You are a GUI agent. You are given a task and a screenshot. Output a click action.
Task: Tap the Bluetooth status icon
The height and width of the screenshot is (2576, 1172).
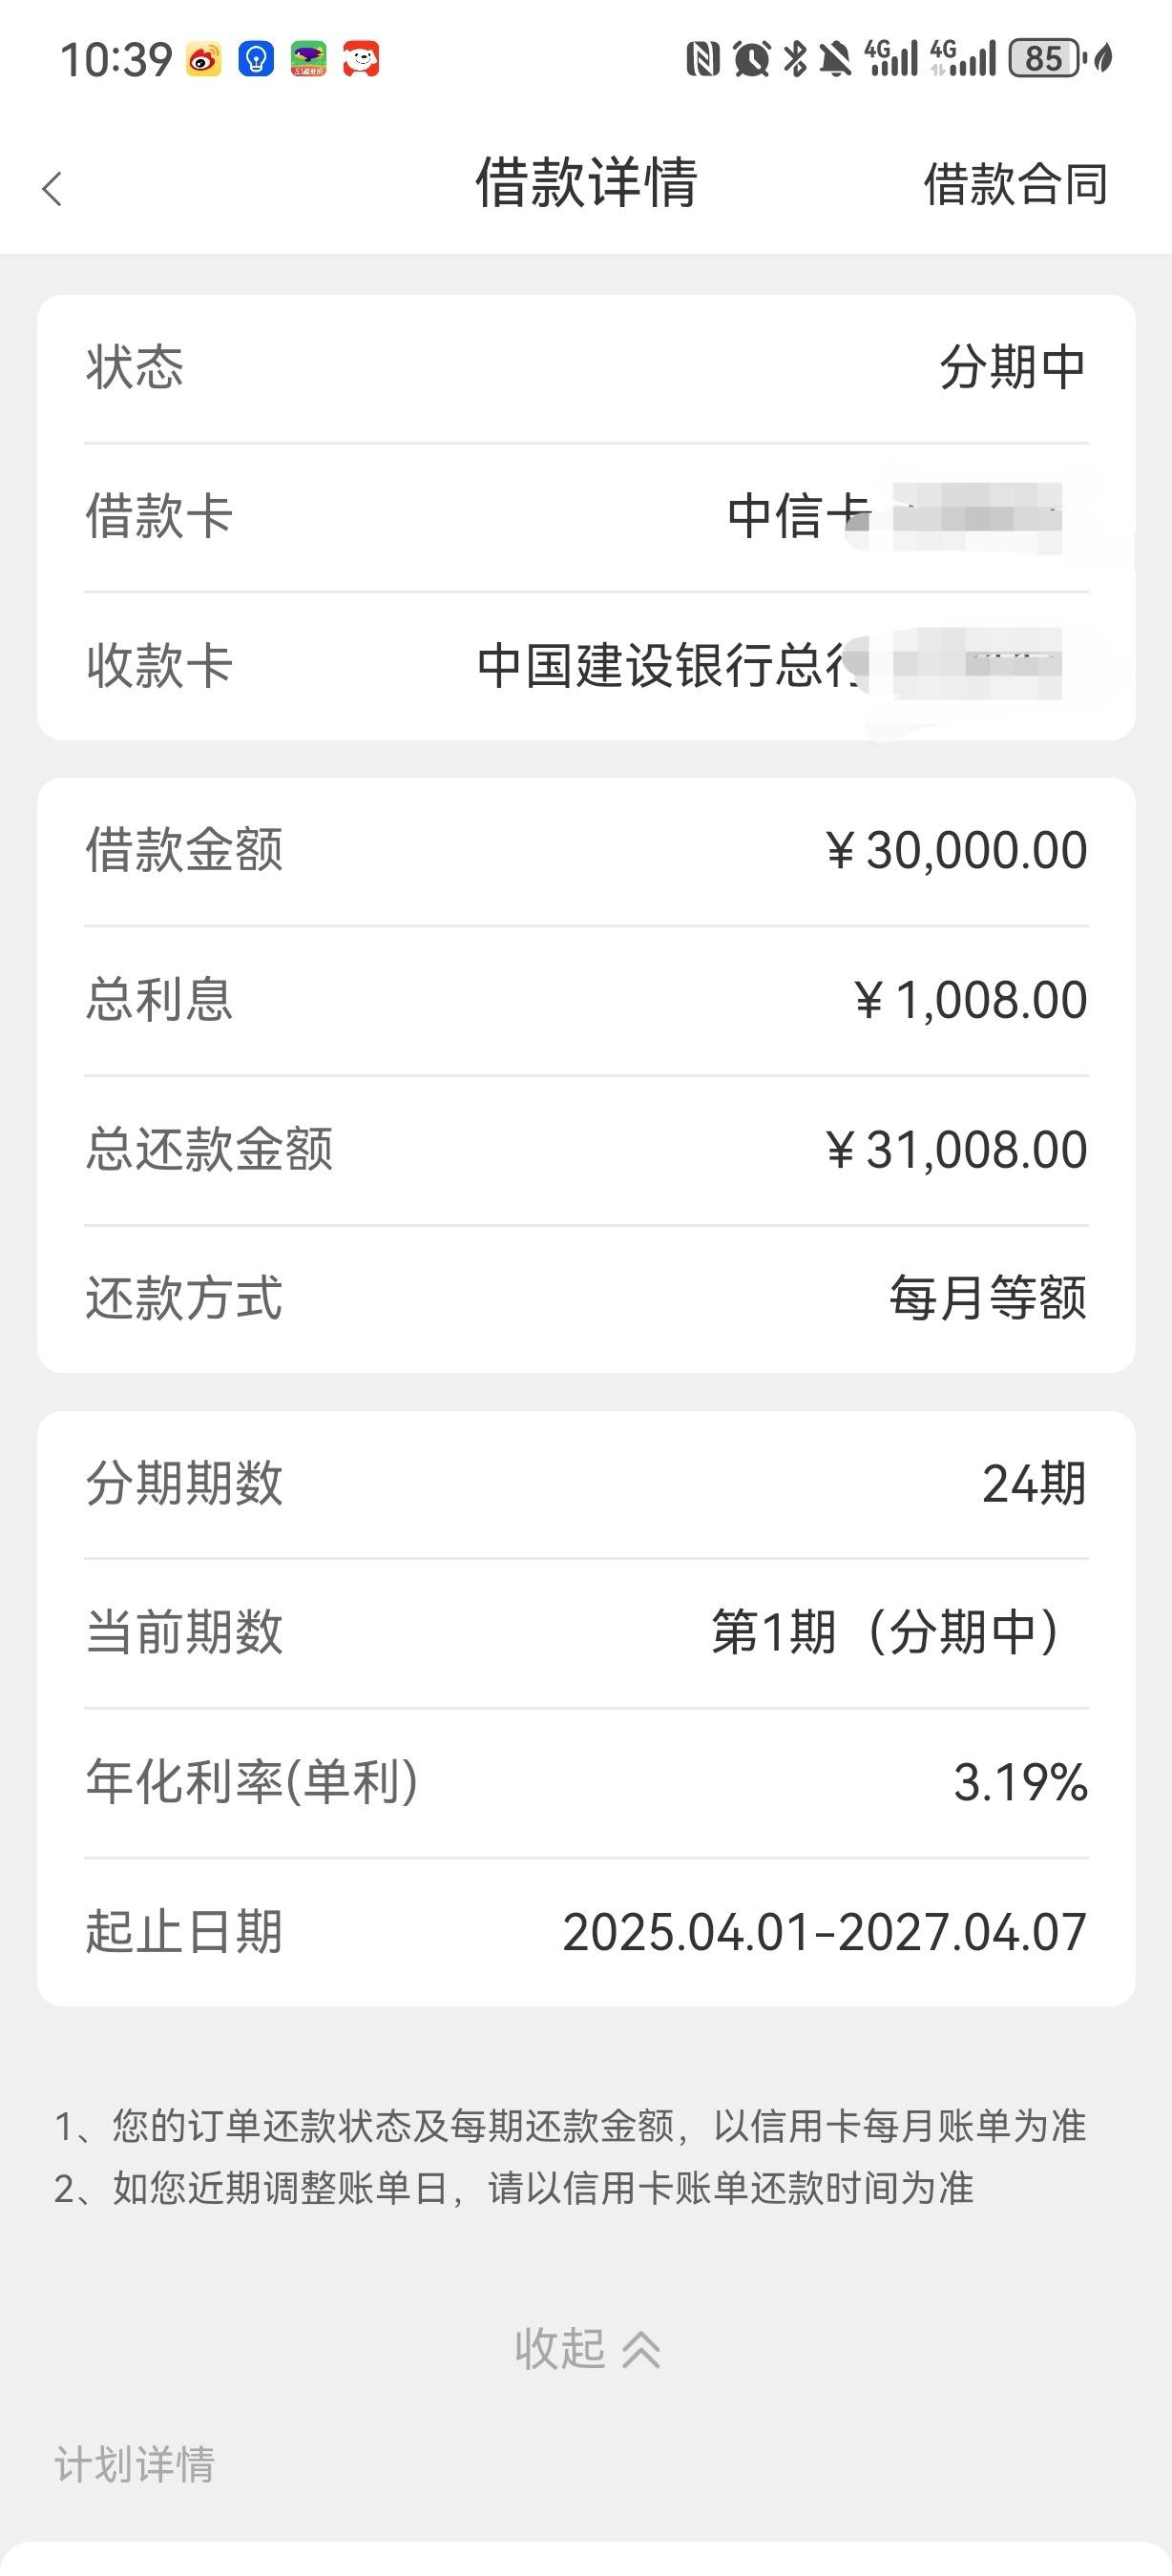pyautogui.click(x=795, y=59)
